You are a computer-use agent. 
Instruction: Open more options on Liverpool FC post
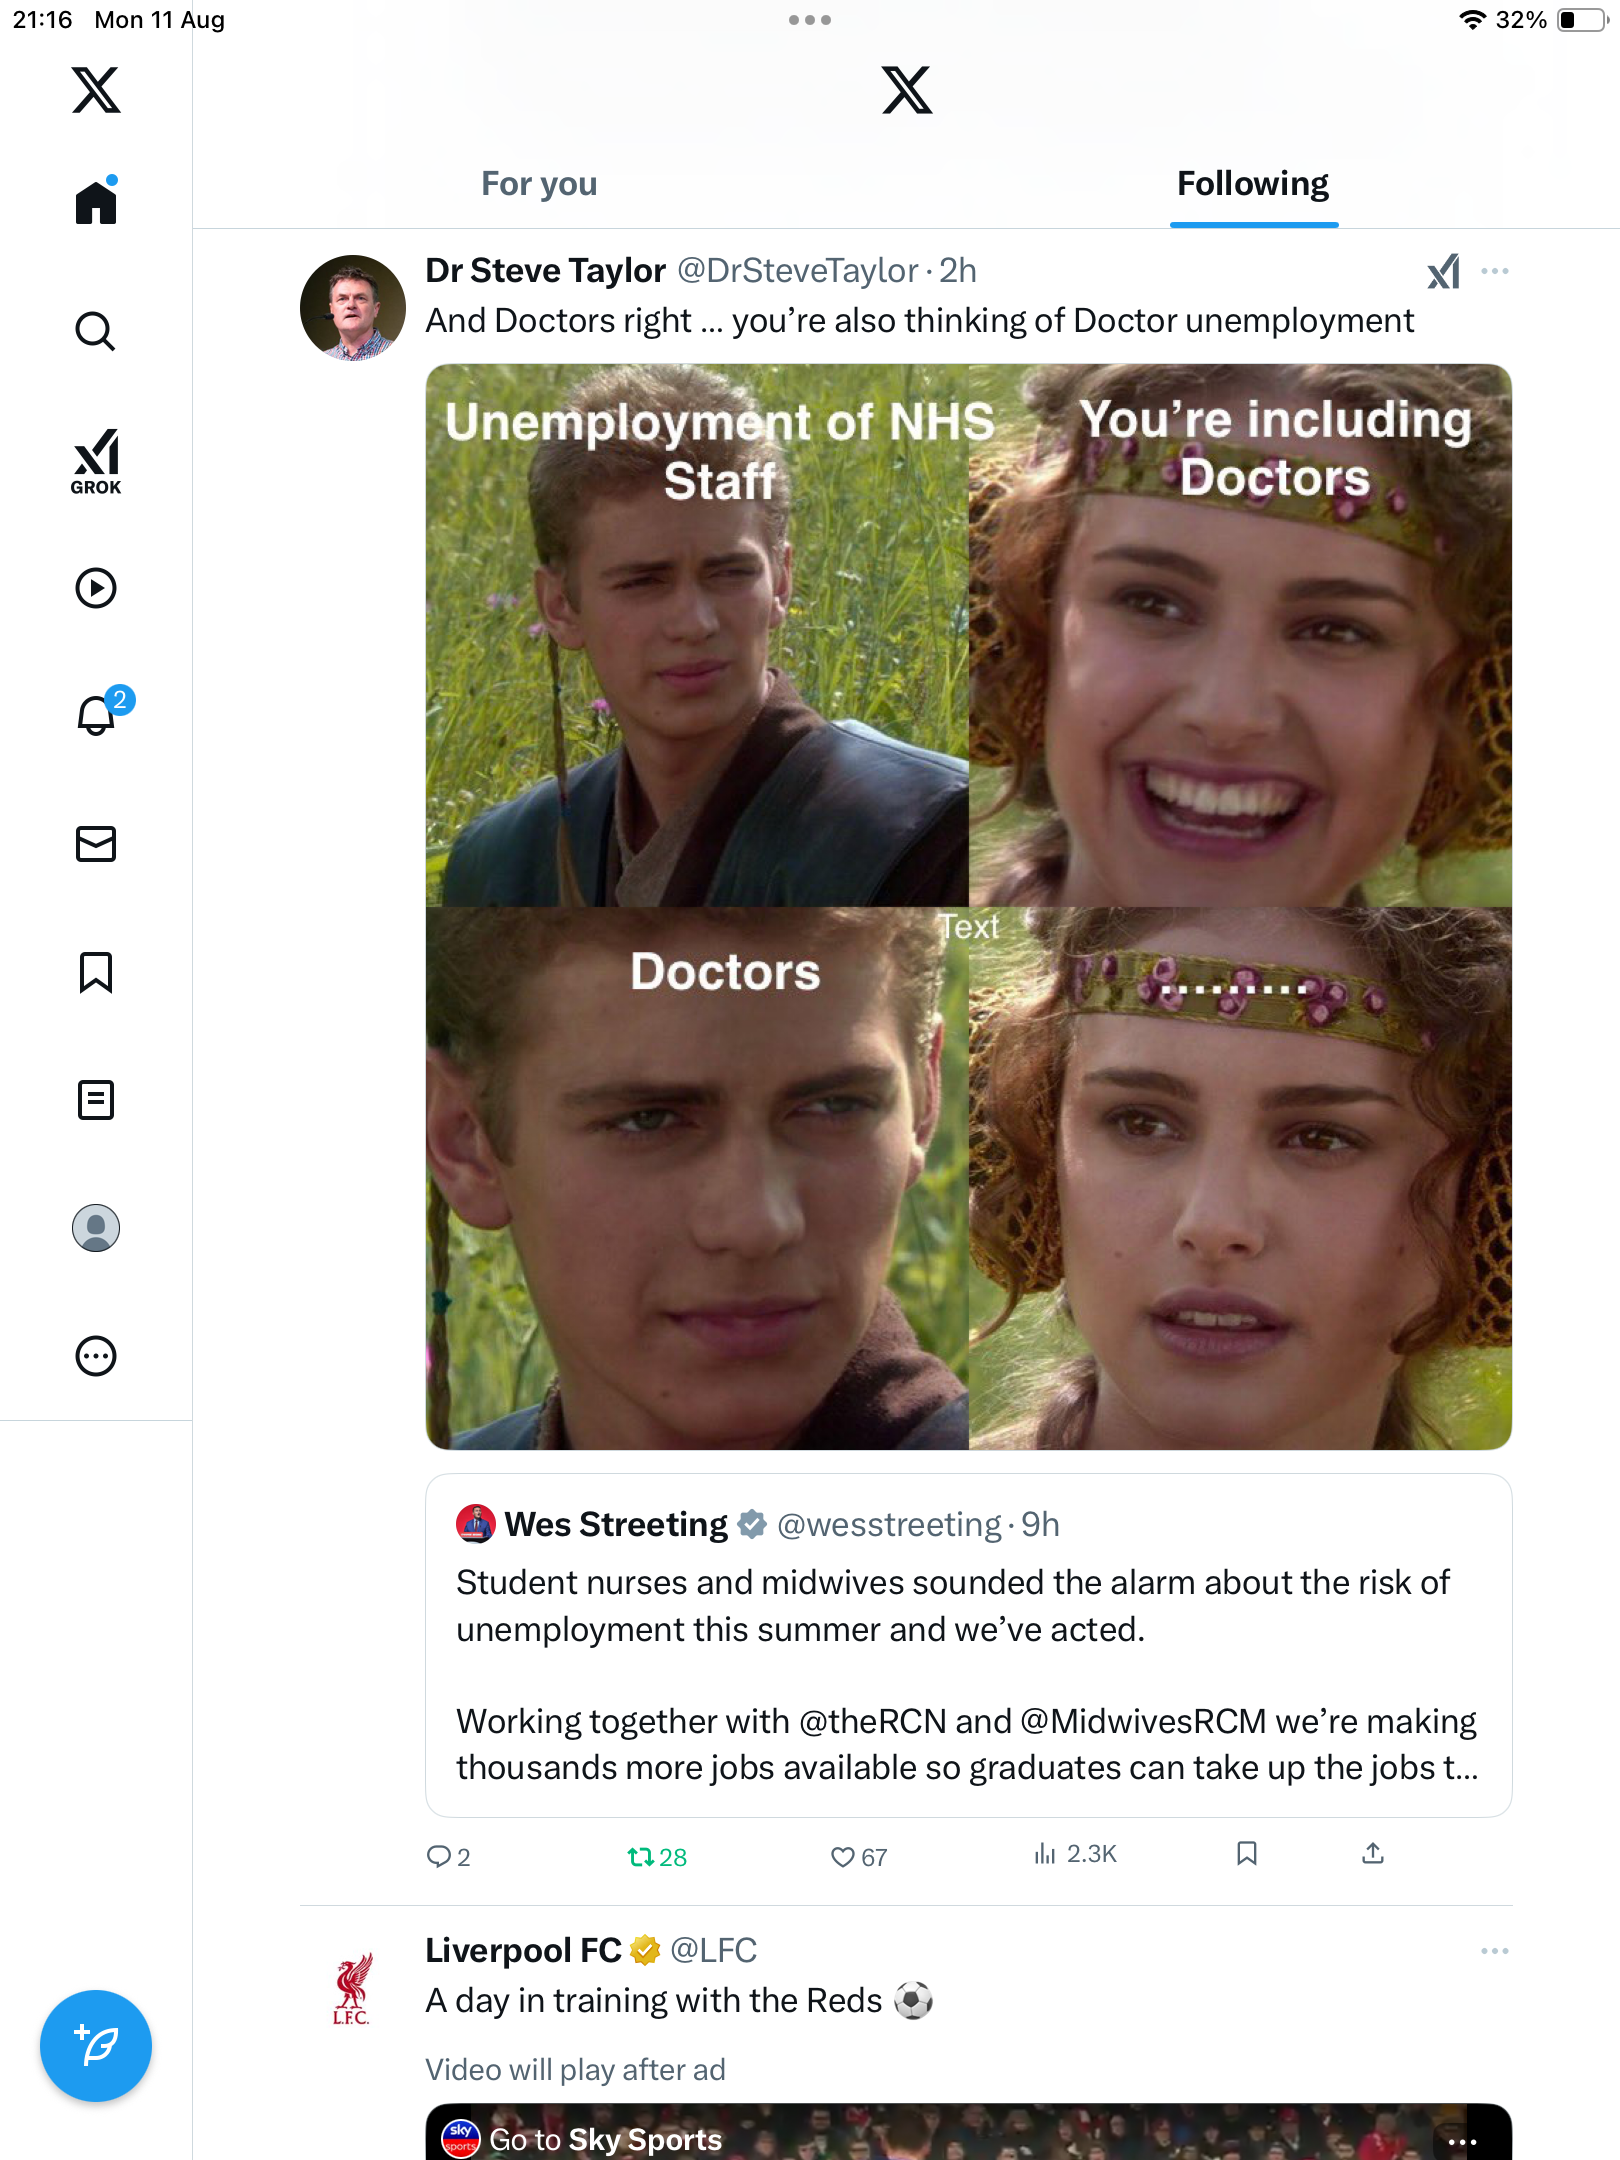[1495, 1951]
